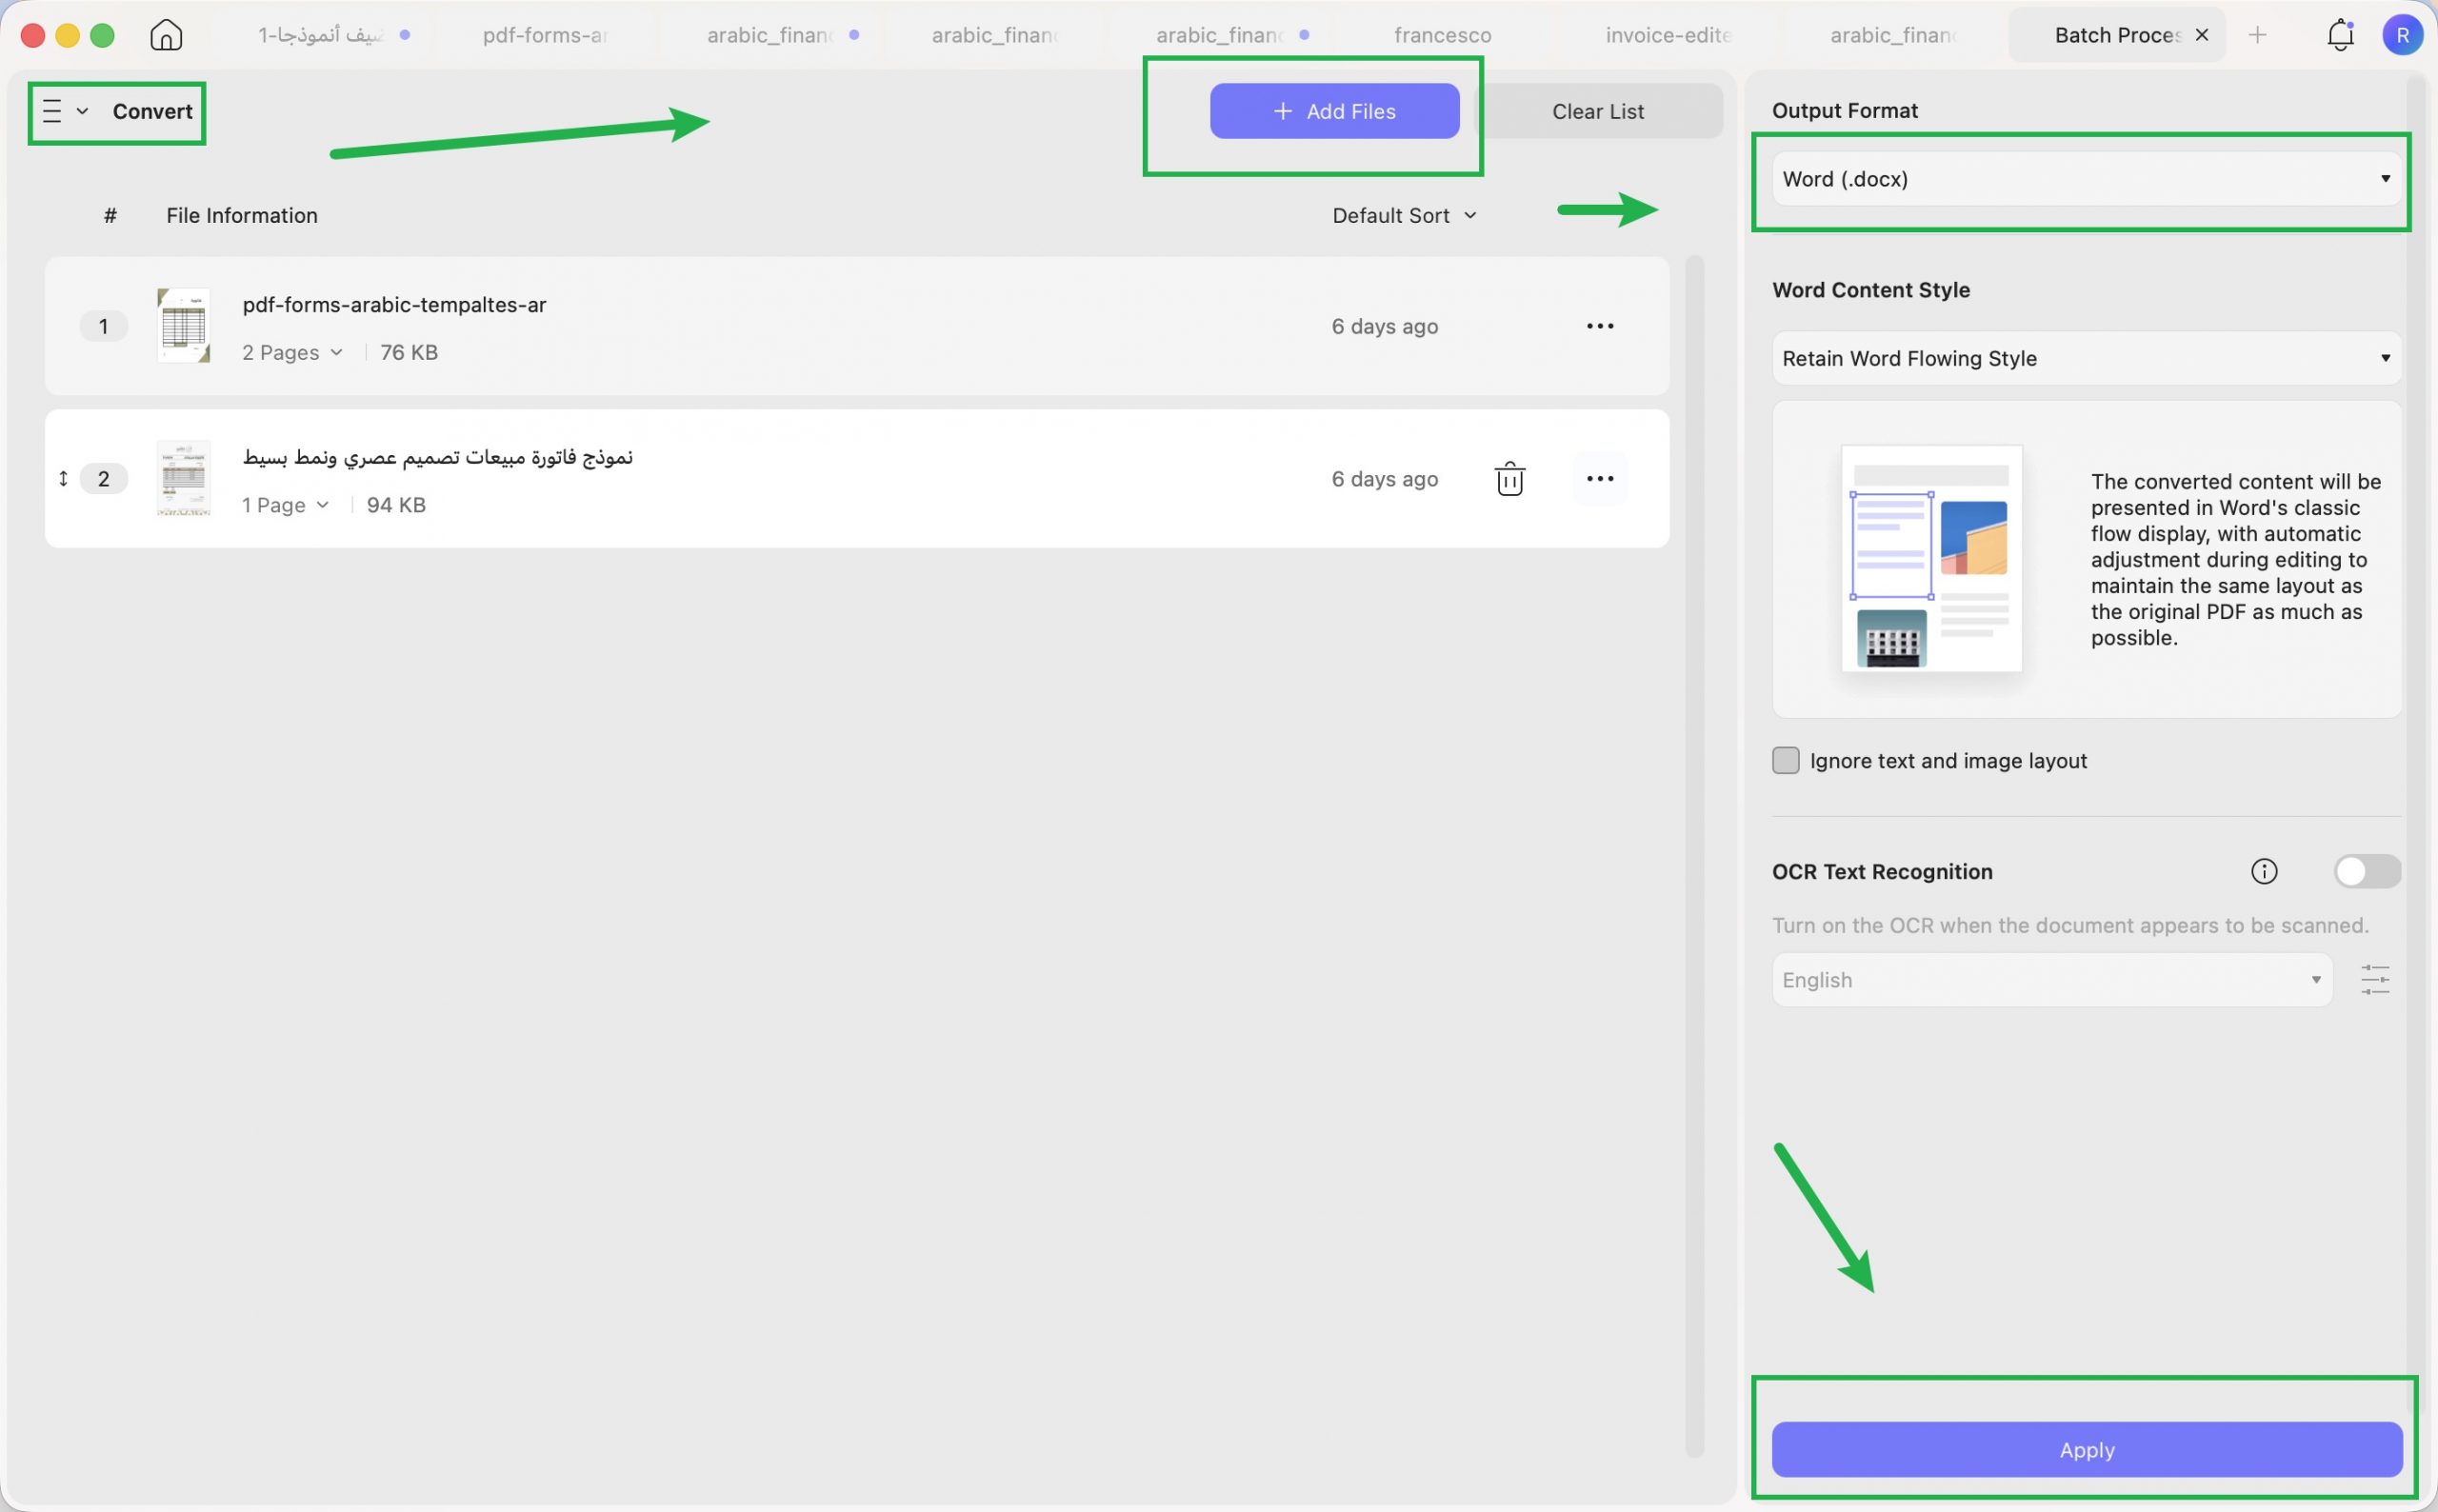The height and width of the screenshot is (1512, 2438).
Task: Change the Default Sort order
Action: (x=1404, y=216)
